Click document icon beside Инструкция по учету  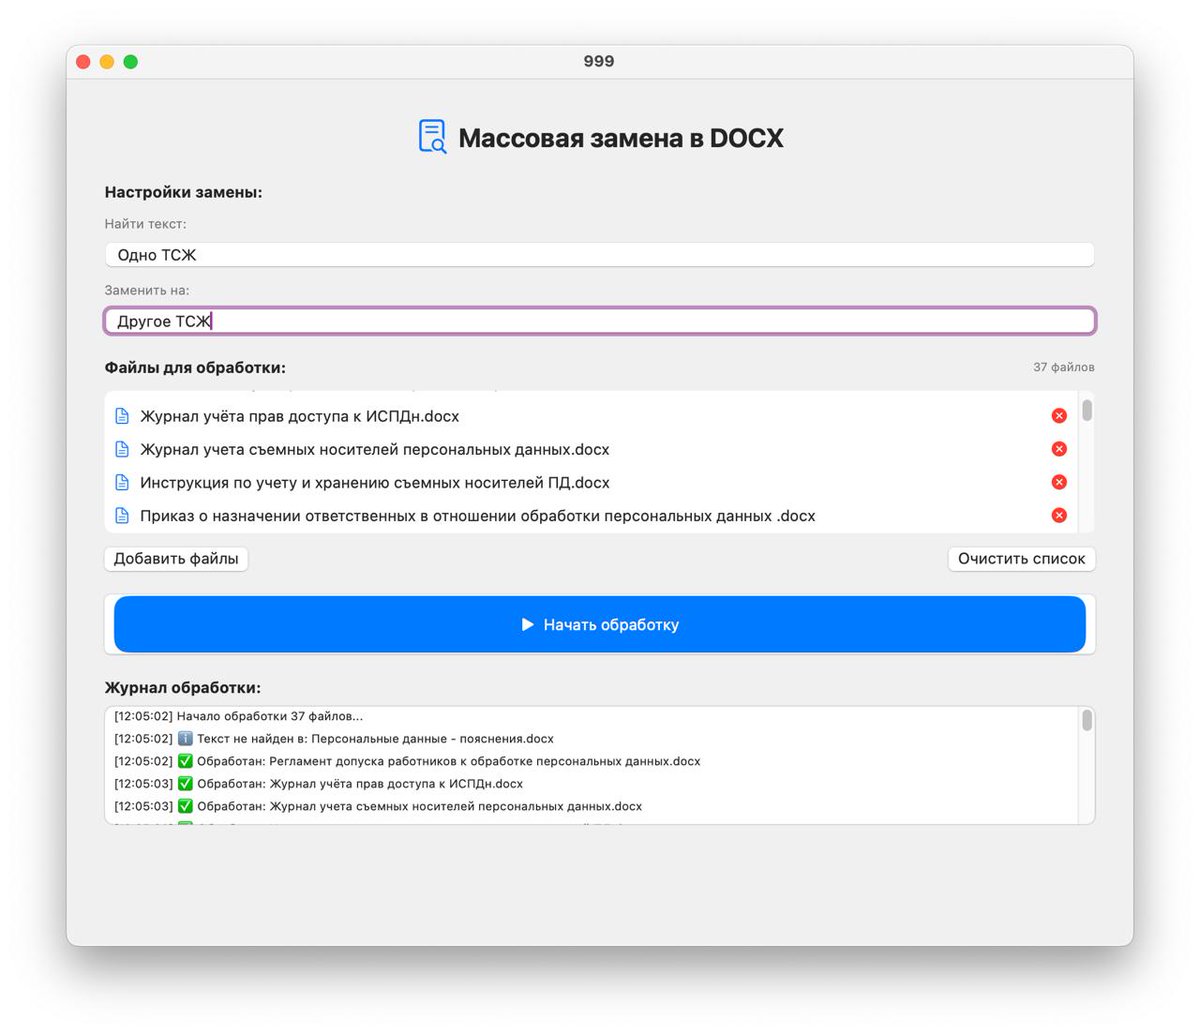pos(122,482)
